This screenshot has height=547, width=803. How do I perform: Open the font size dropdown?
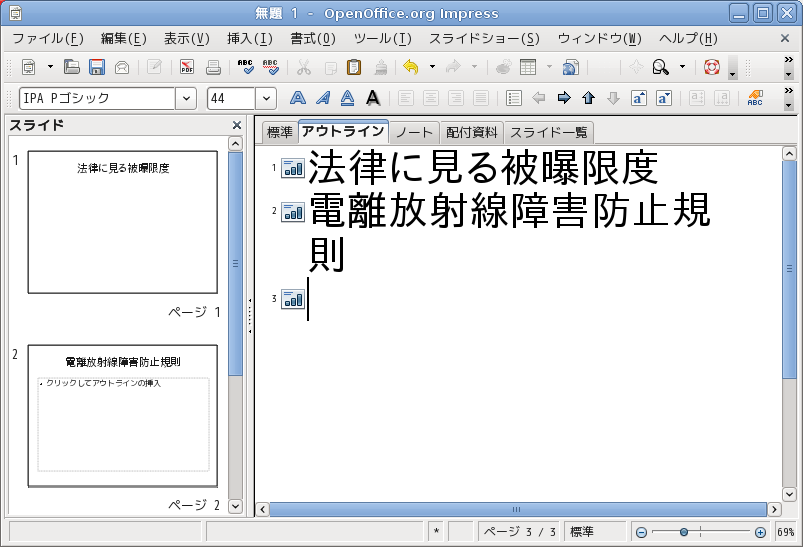[x=266, y=98]
